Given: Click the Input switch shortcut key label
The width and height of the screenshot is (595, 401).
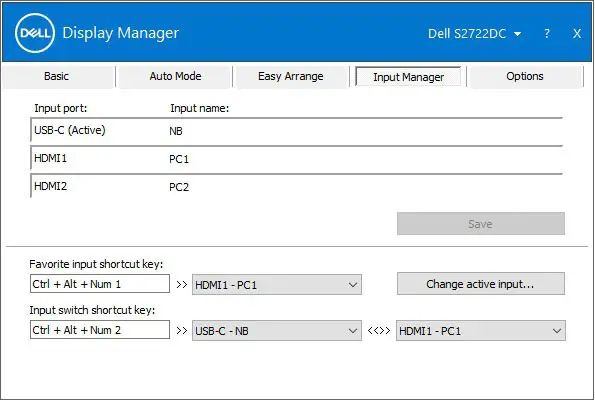Looking at the screenshot, I should [92, 310].
